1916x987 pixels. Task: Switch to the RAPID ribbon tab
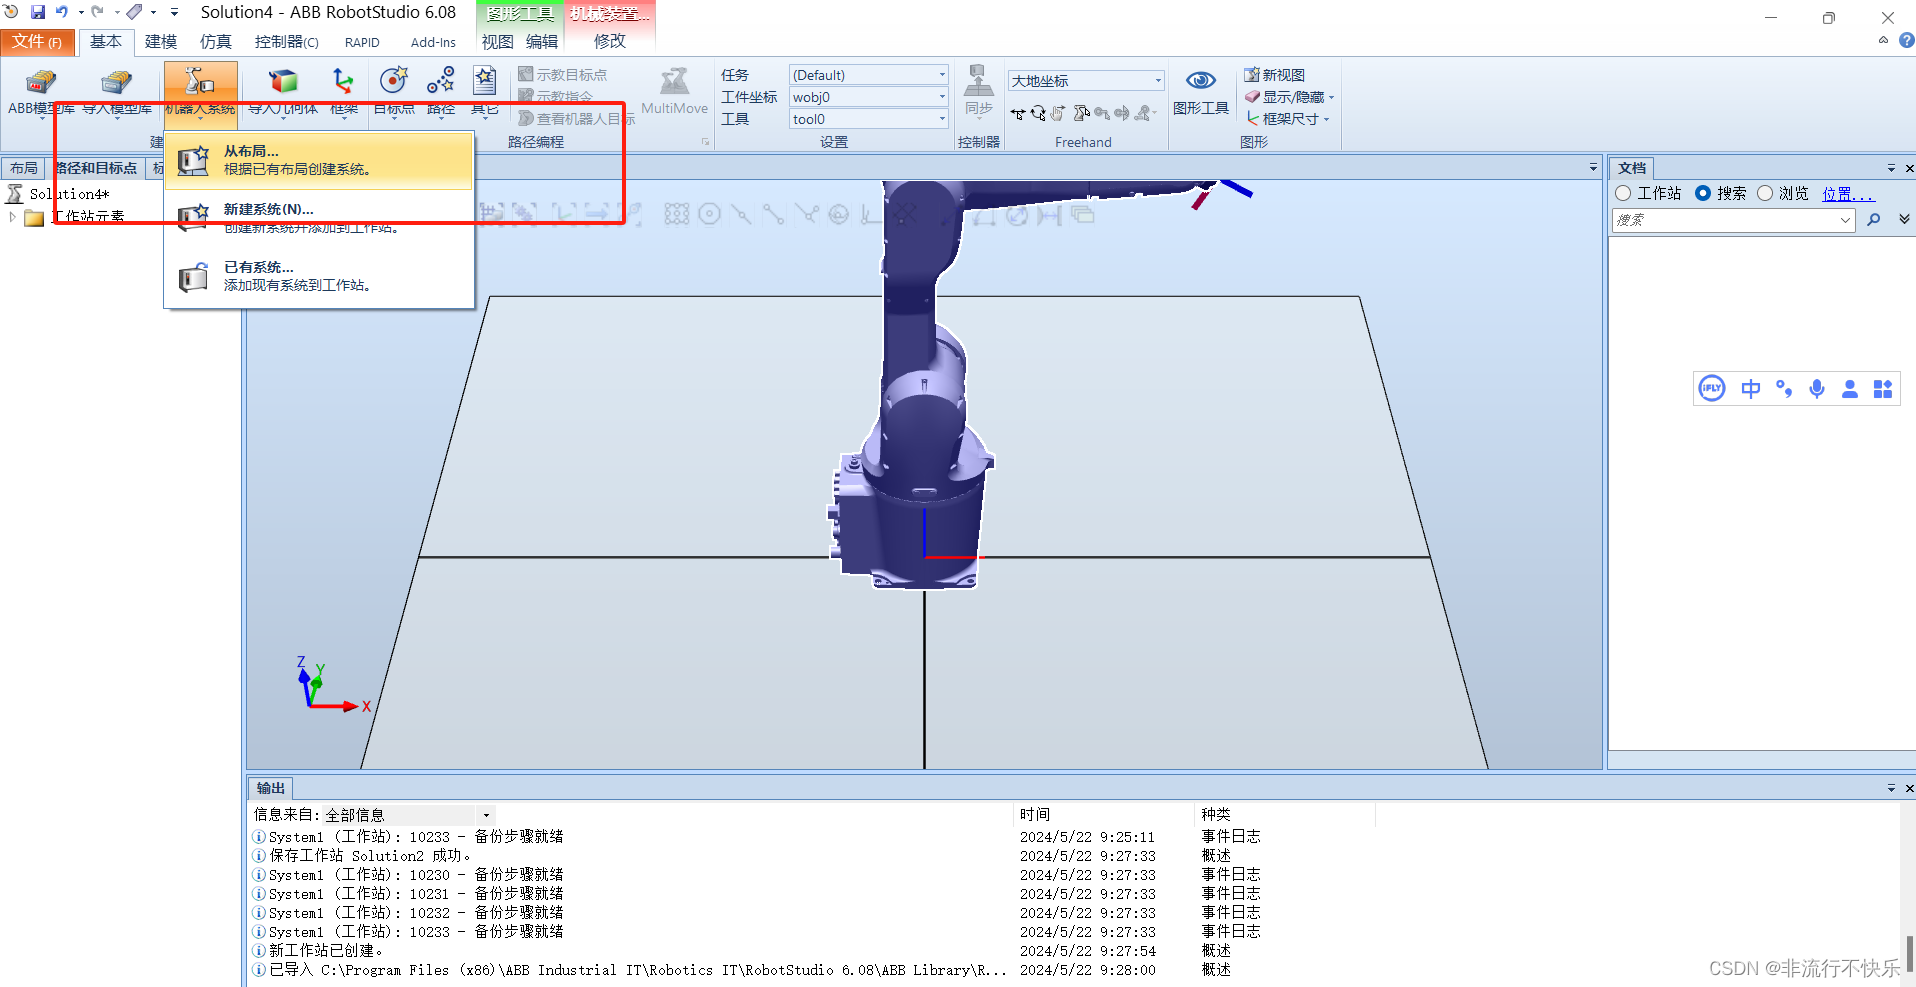tap(362, 42)
